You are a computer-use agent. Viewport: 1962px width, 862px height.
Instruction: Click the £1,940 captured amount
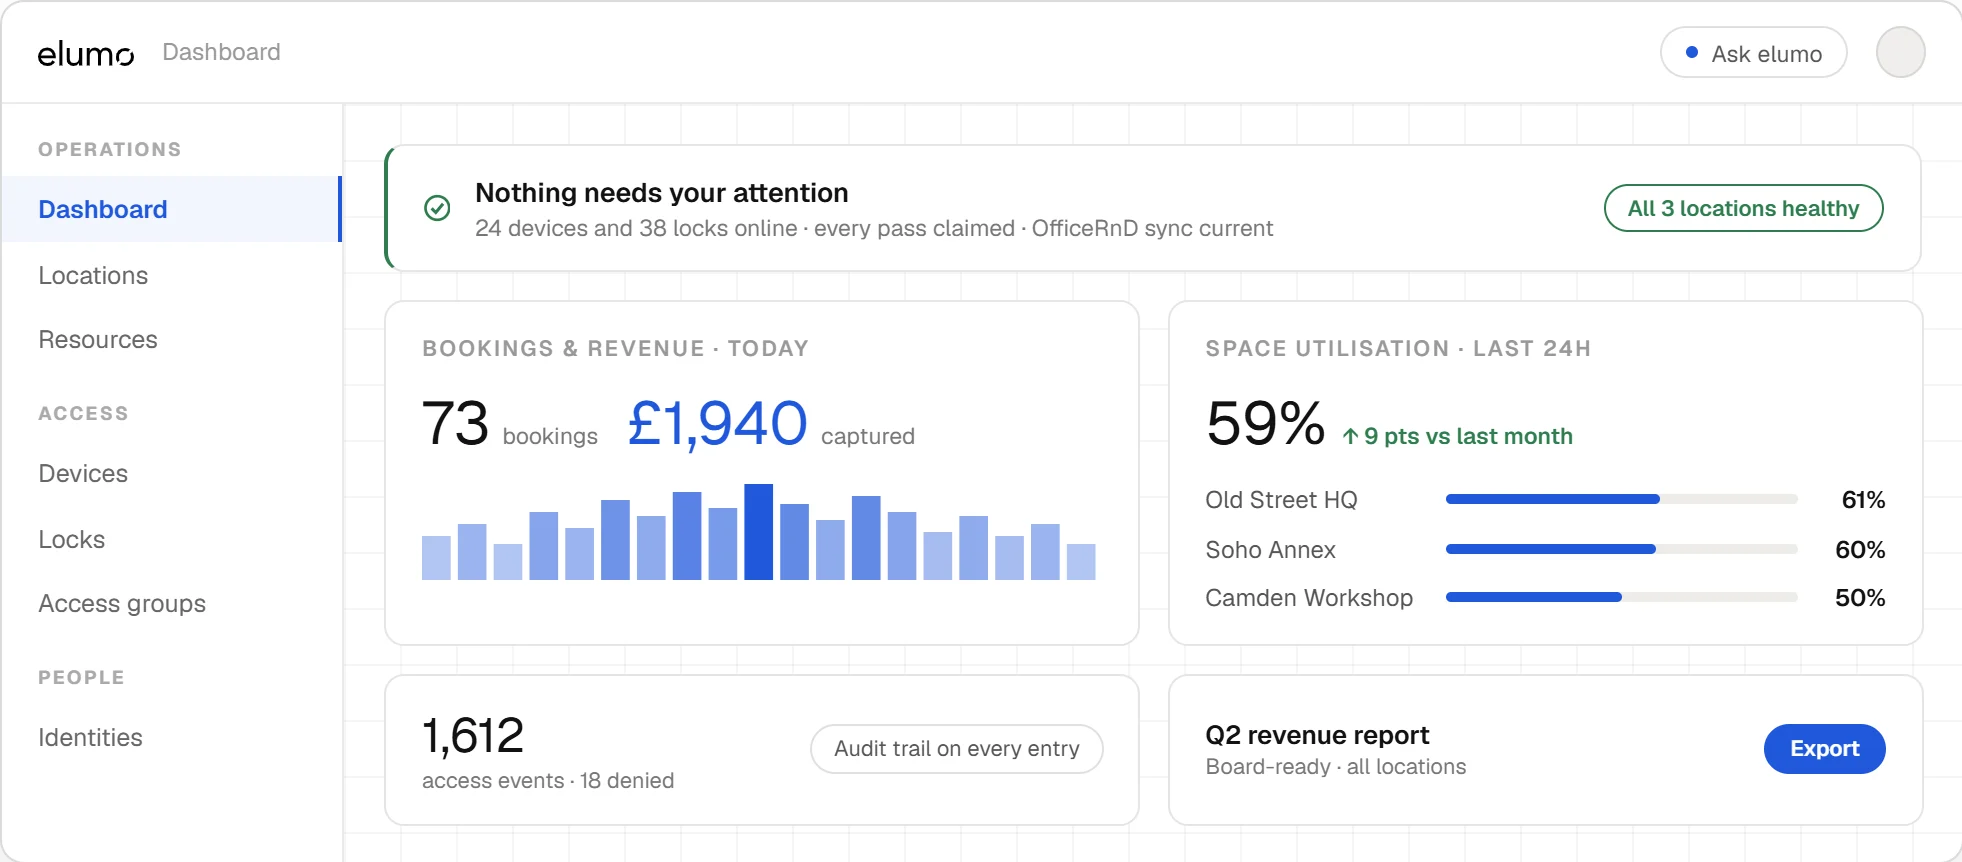[717, 423]
